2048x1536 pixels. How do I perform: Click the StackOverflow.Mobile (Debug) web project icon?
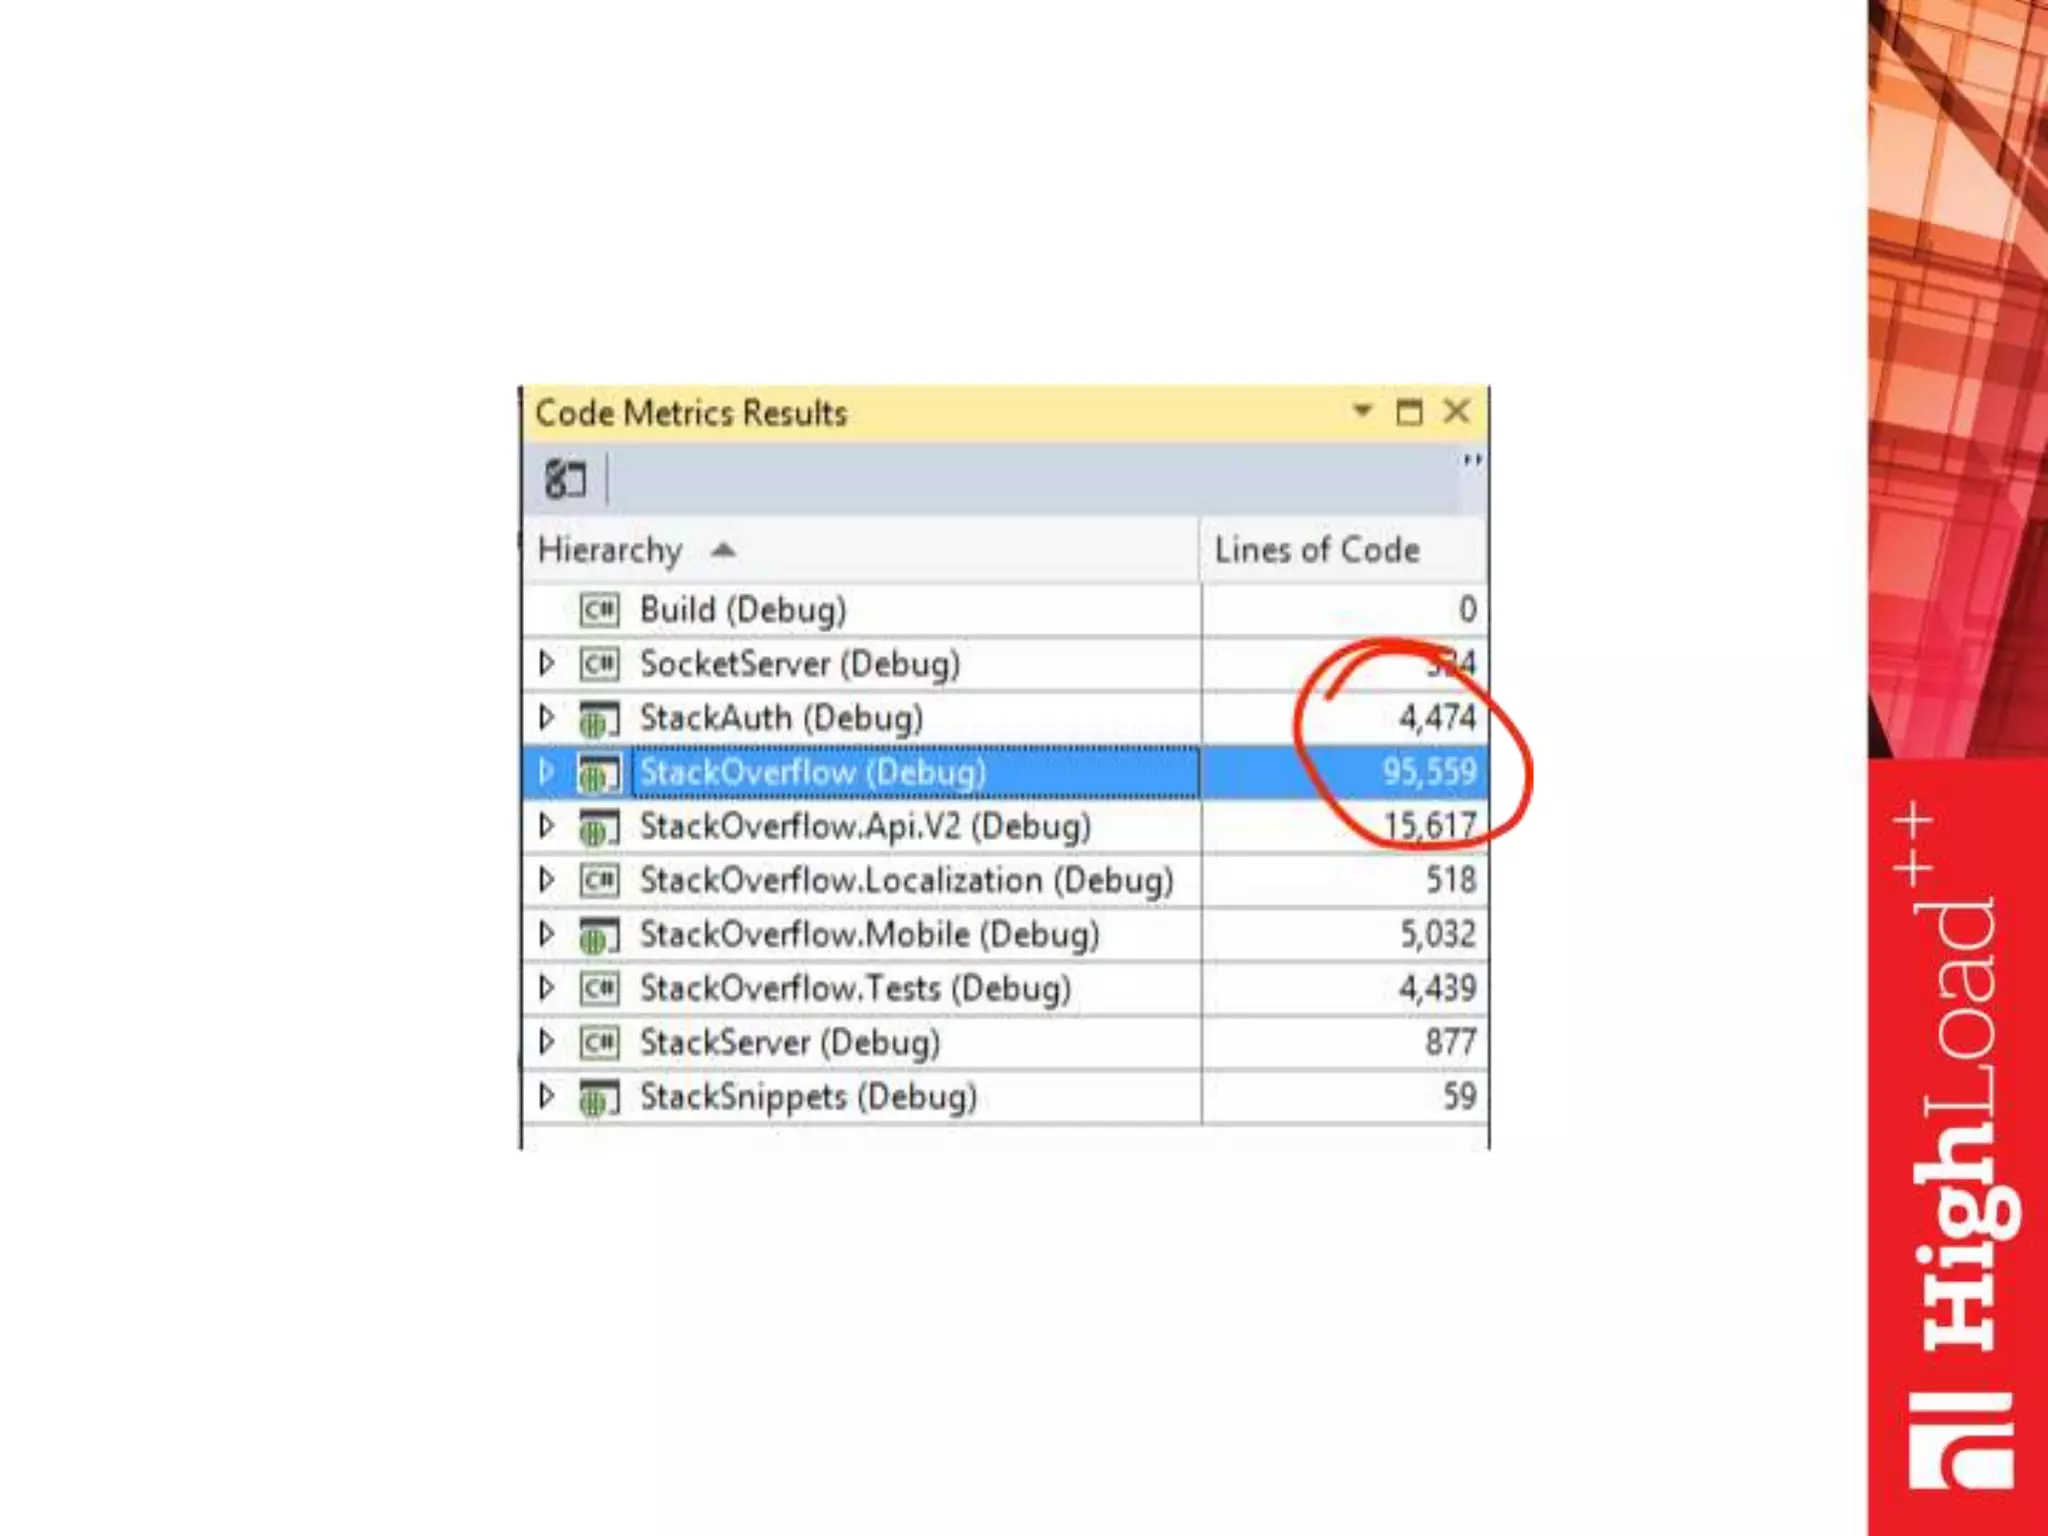coord(599,936)
